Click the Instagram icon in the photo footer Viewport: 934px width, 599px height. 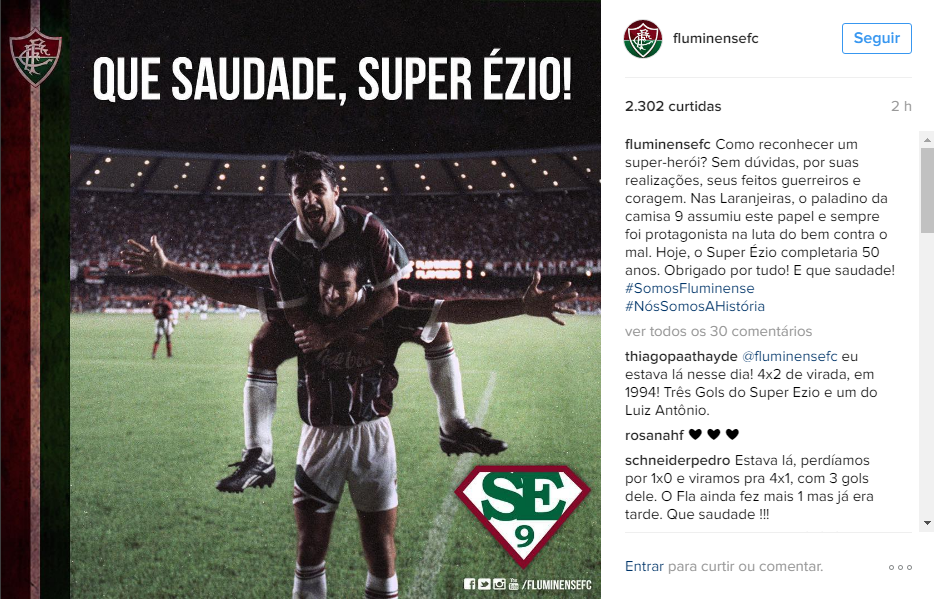(x=499, y=584)
